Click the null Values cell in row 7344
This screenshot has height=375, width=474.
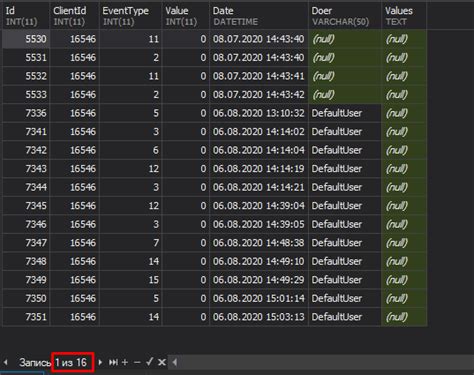404,187
